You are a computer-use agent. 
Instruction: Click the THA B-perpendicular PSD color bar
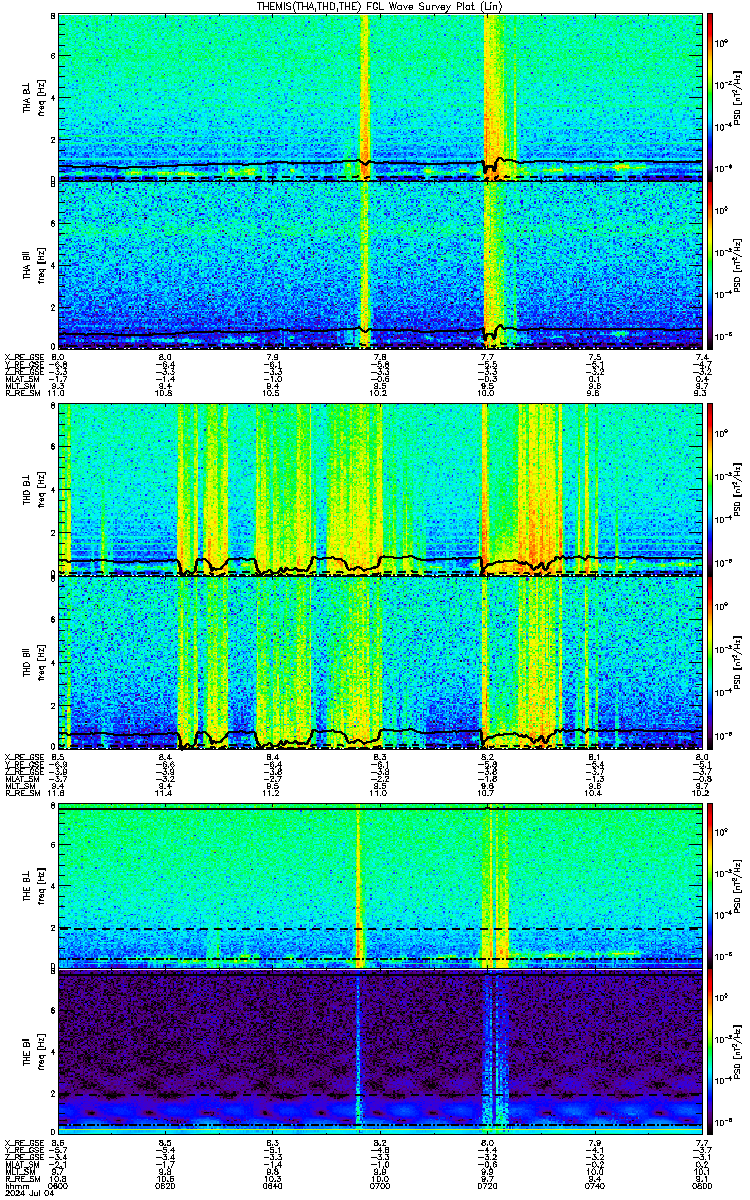click(x=711, y=97)
